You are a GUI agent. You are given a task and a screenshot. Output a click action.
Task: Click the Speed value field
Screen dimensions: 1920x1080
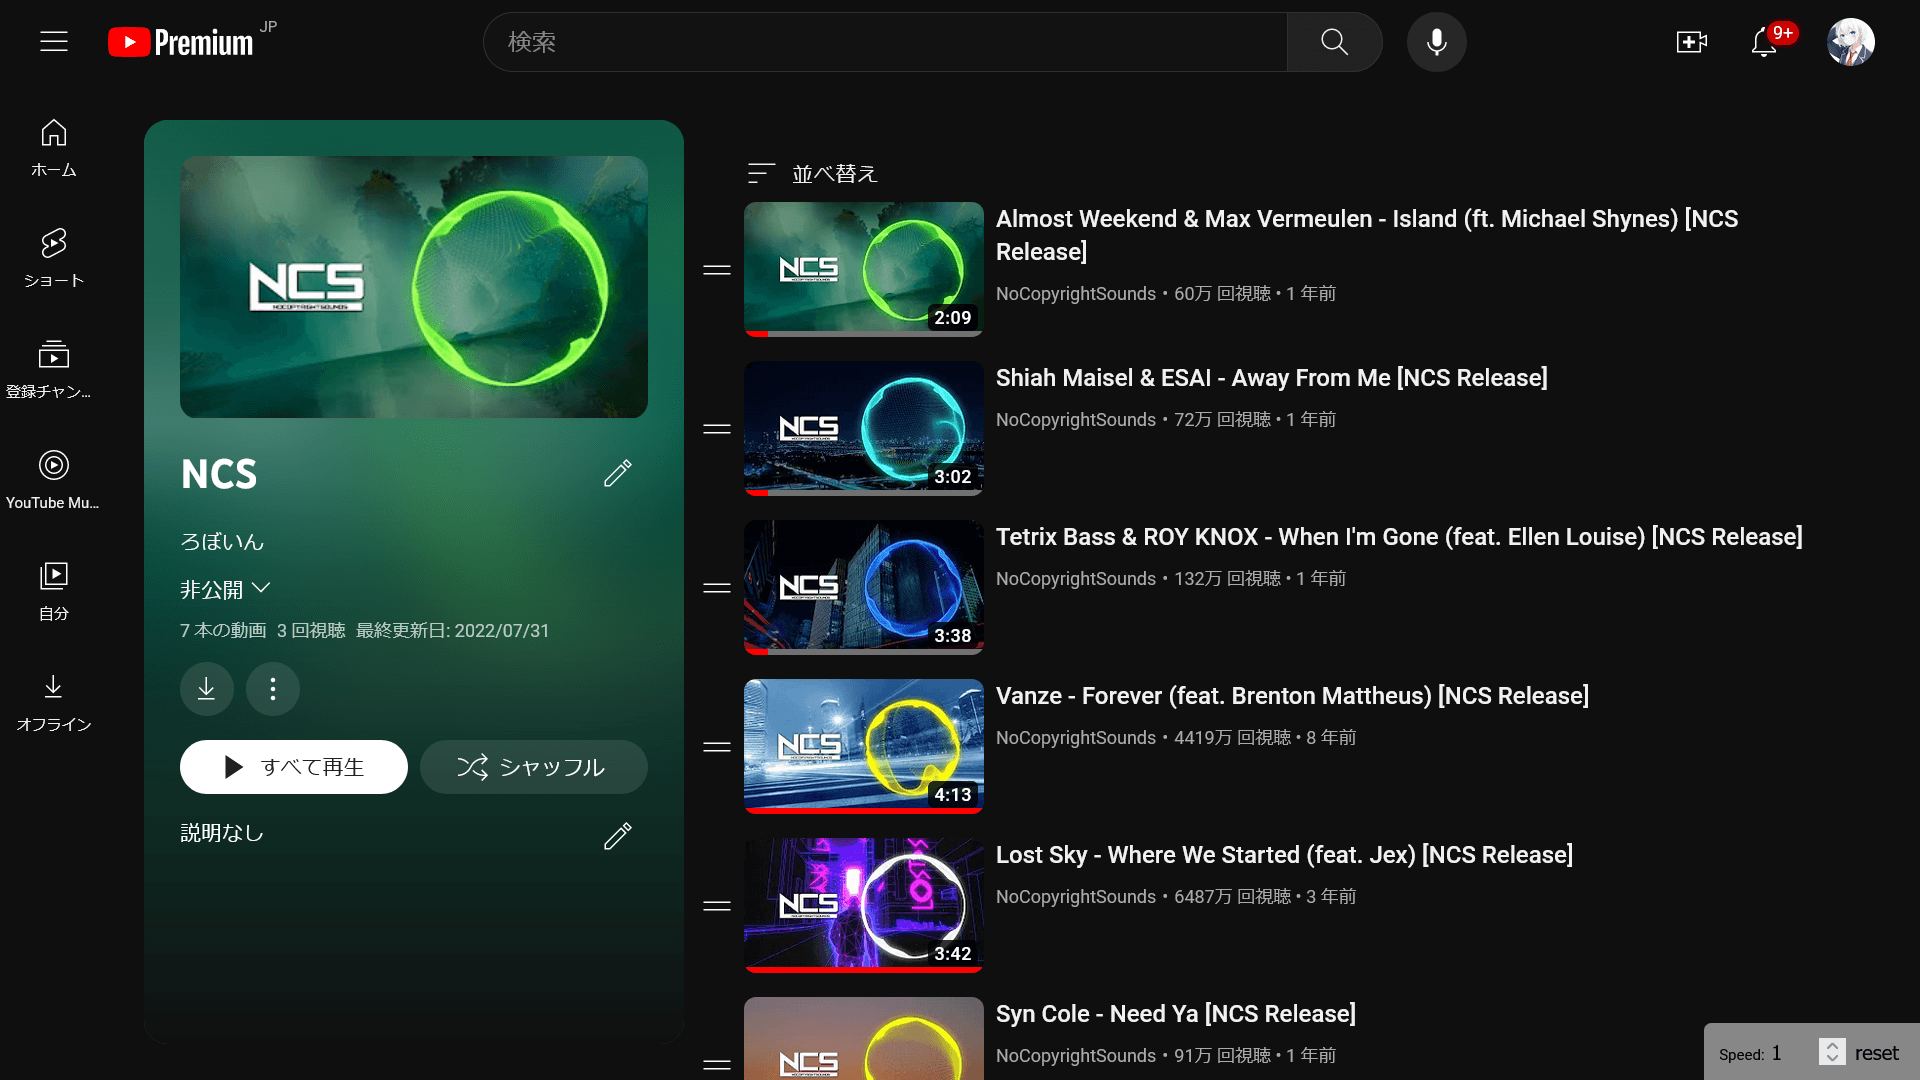(x=1794, y=1053)
